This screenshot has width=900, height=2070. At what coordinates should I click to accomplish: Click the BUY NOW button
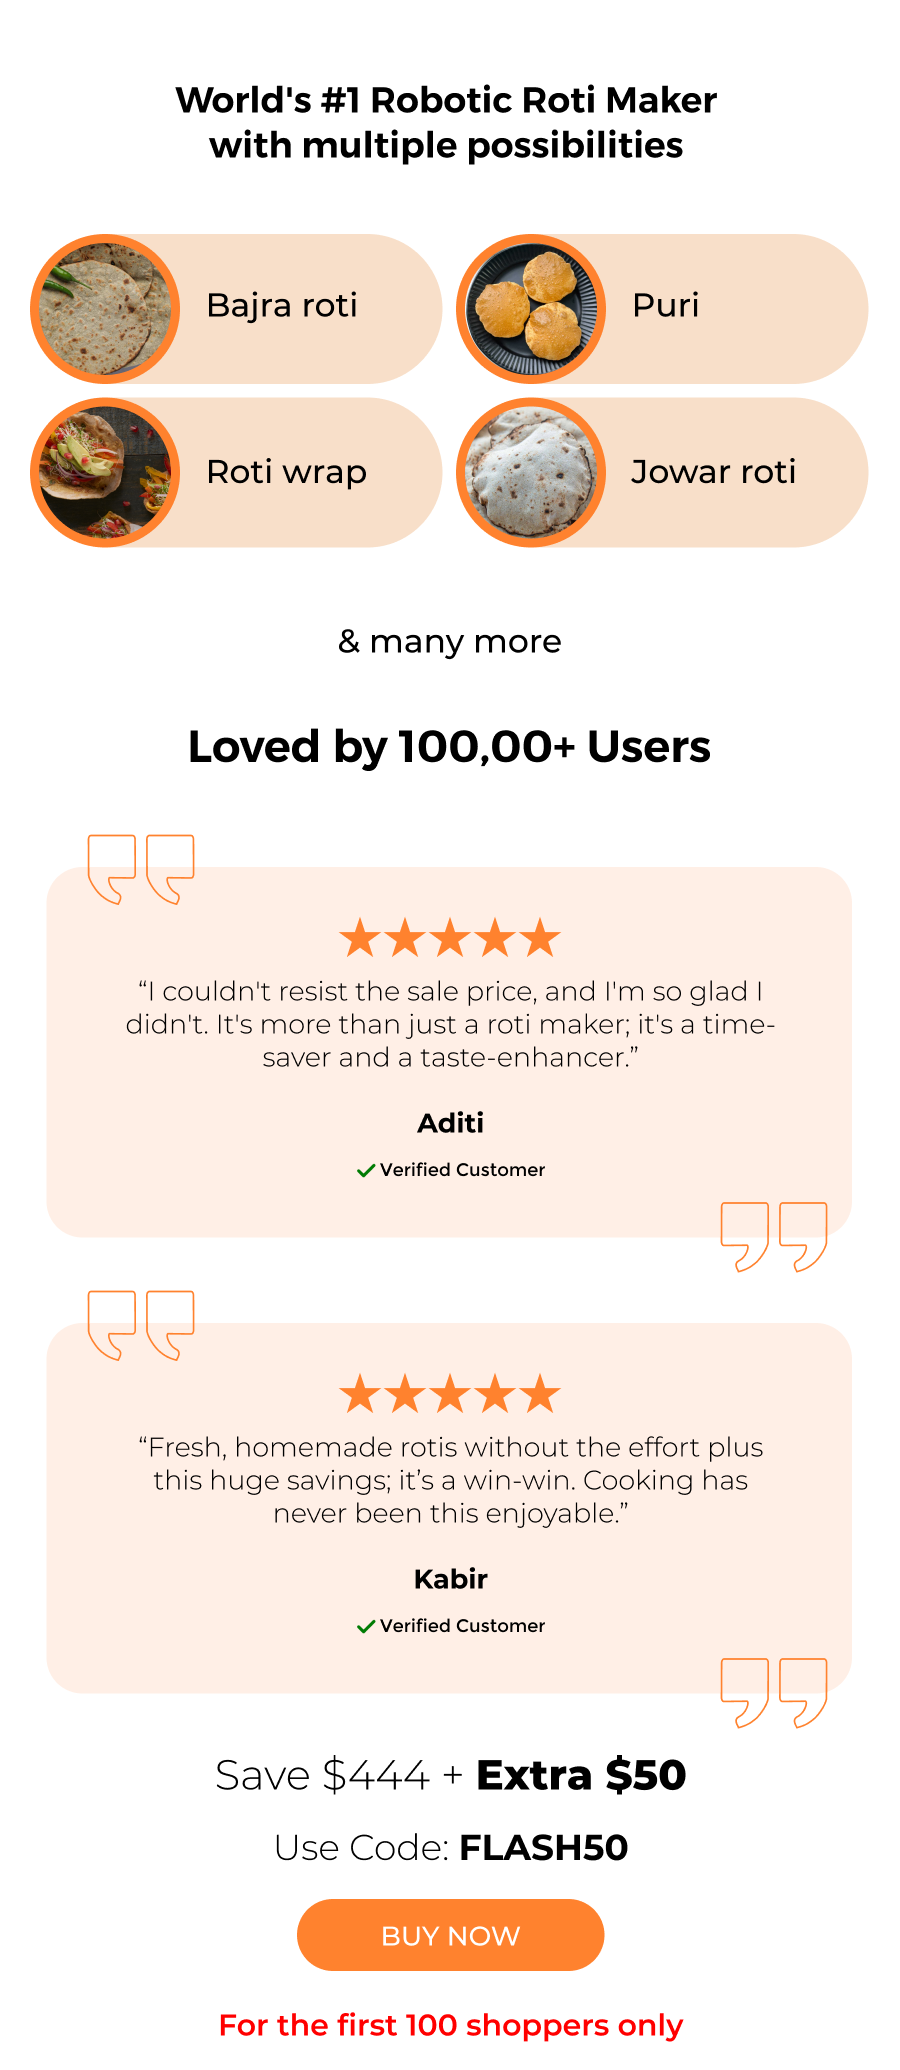pos(450,1935)
